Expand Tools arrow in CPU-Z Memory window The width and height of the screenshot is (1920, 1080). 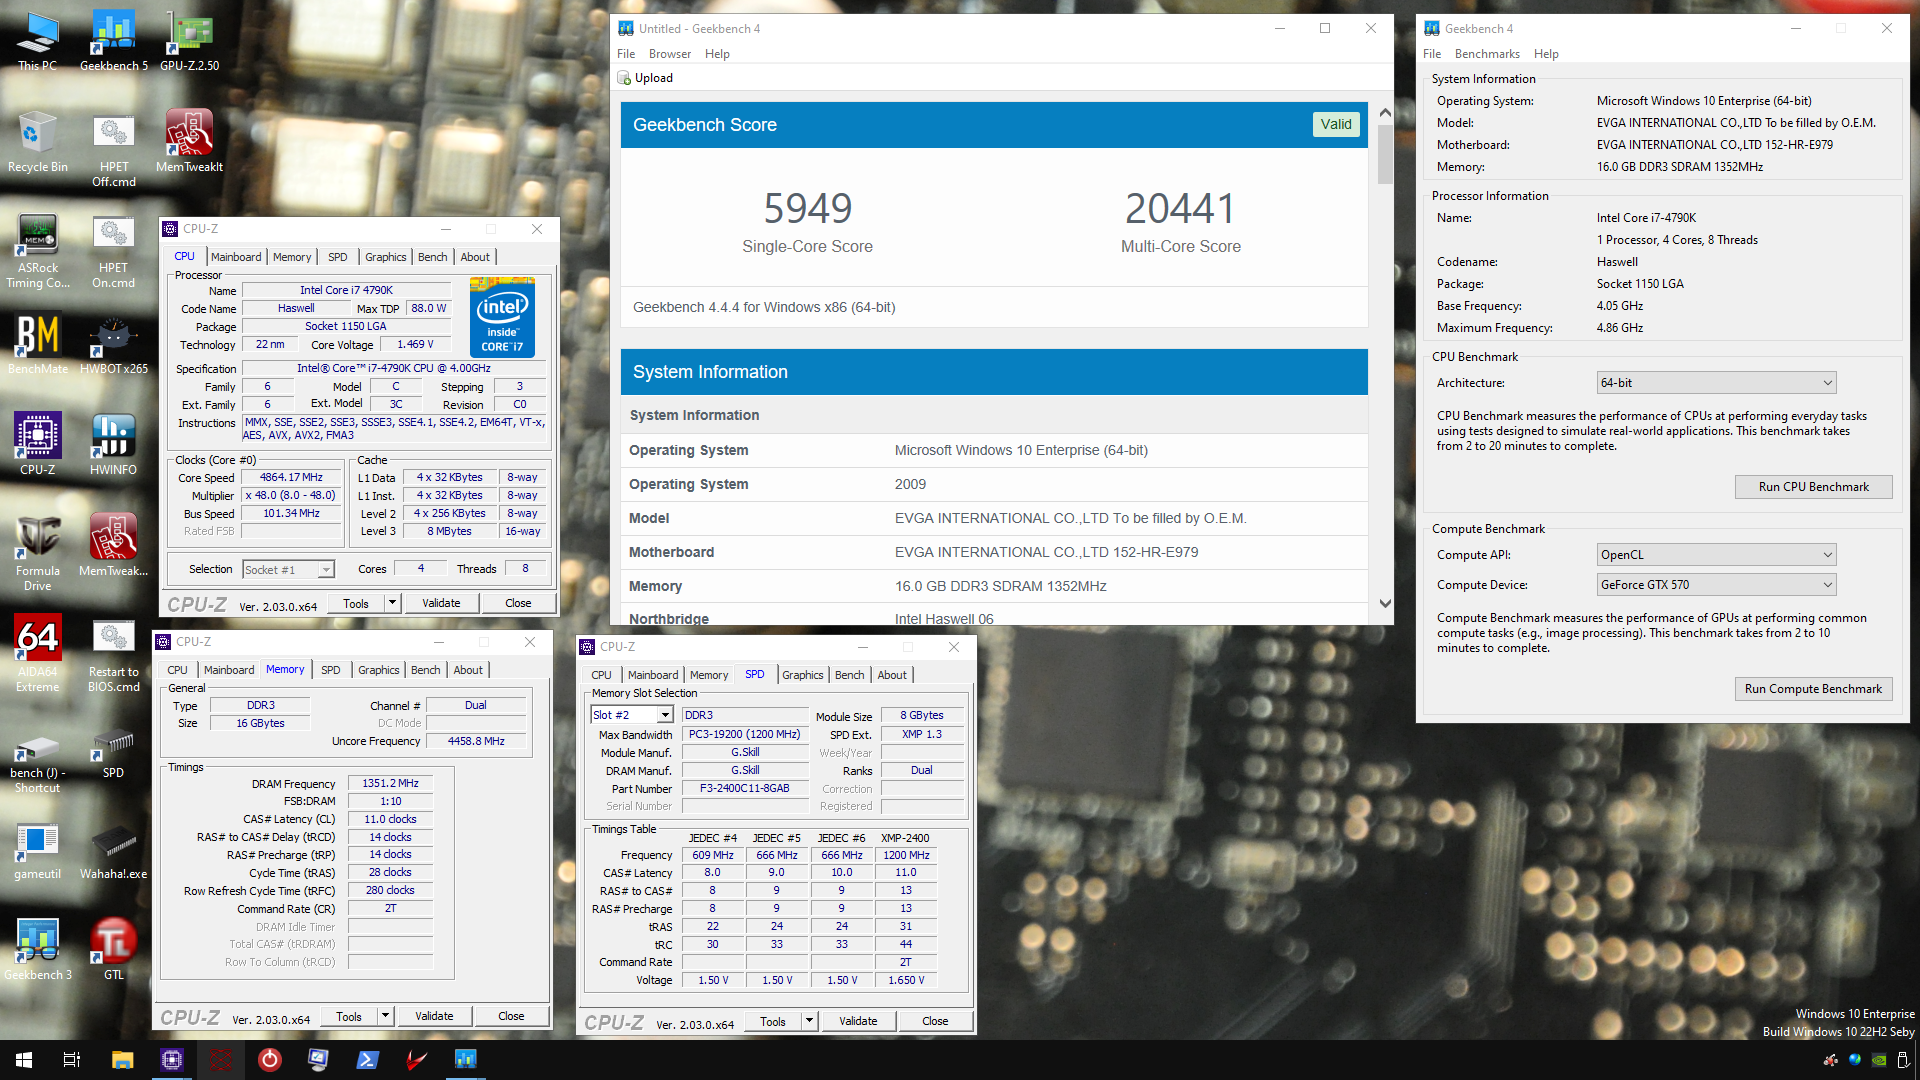[385, 1016]
